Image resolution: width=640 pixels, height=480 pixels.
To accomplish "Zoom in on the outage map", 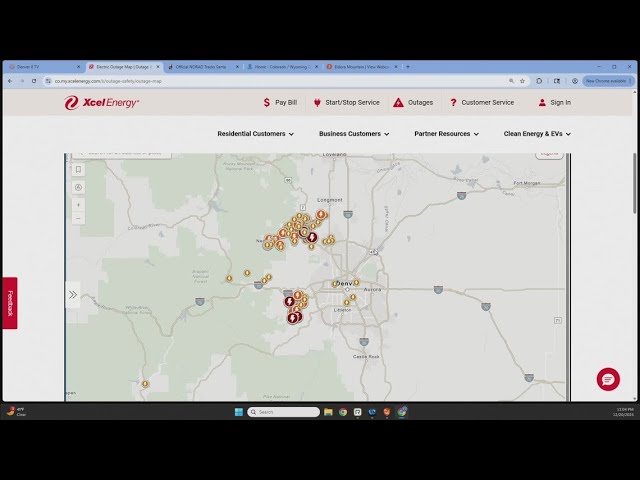I will tap(78, 205).
